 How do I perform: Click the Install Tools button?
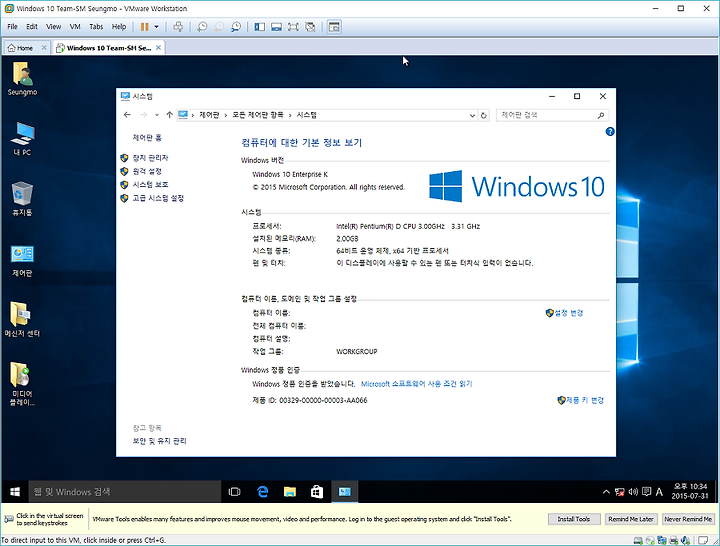coord(574,519)
